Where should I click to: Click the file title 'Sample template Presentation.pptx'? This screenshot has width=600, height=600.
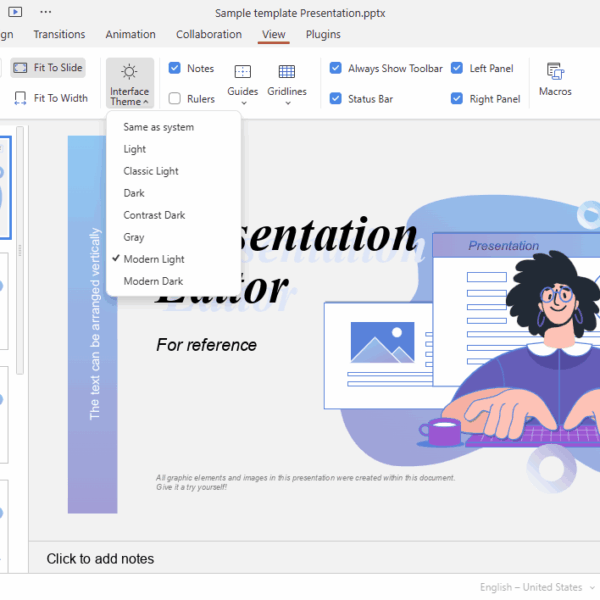point(300,13)
